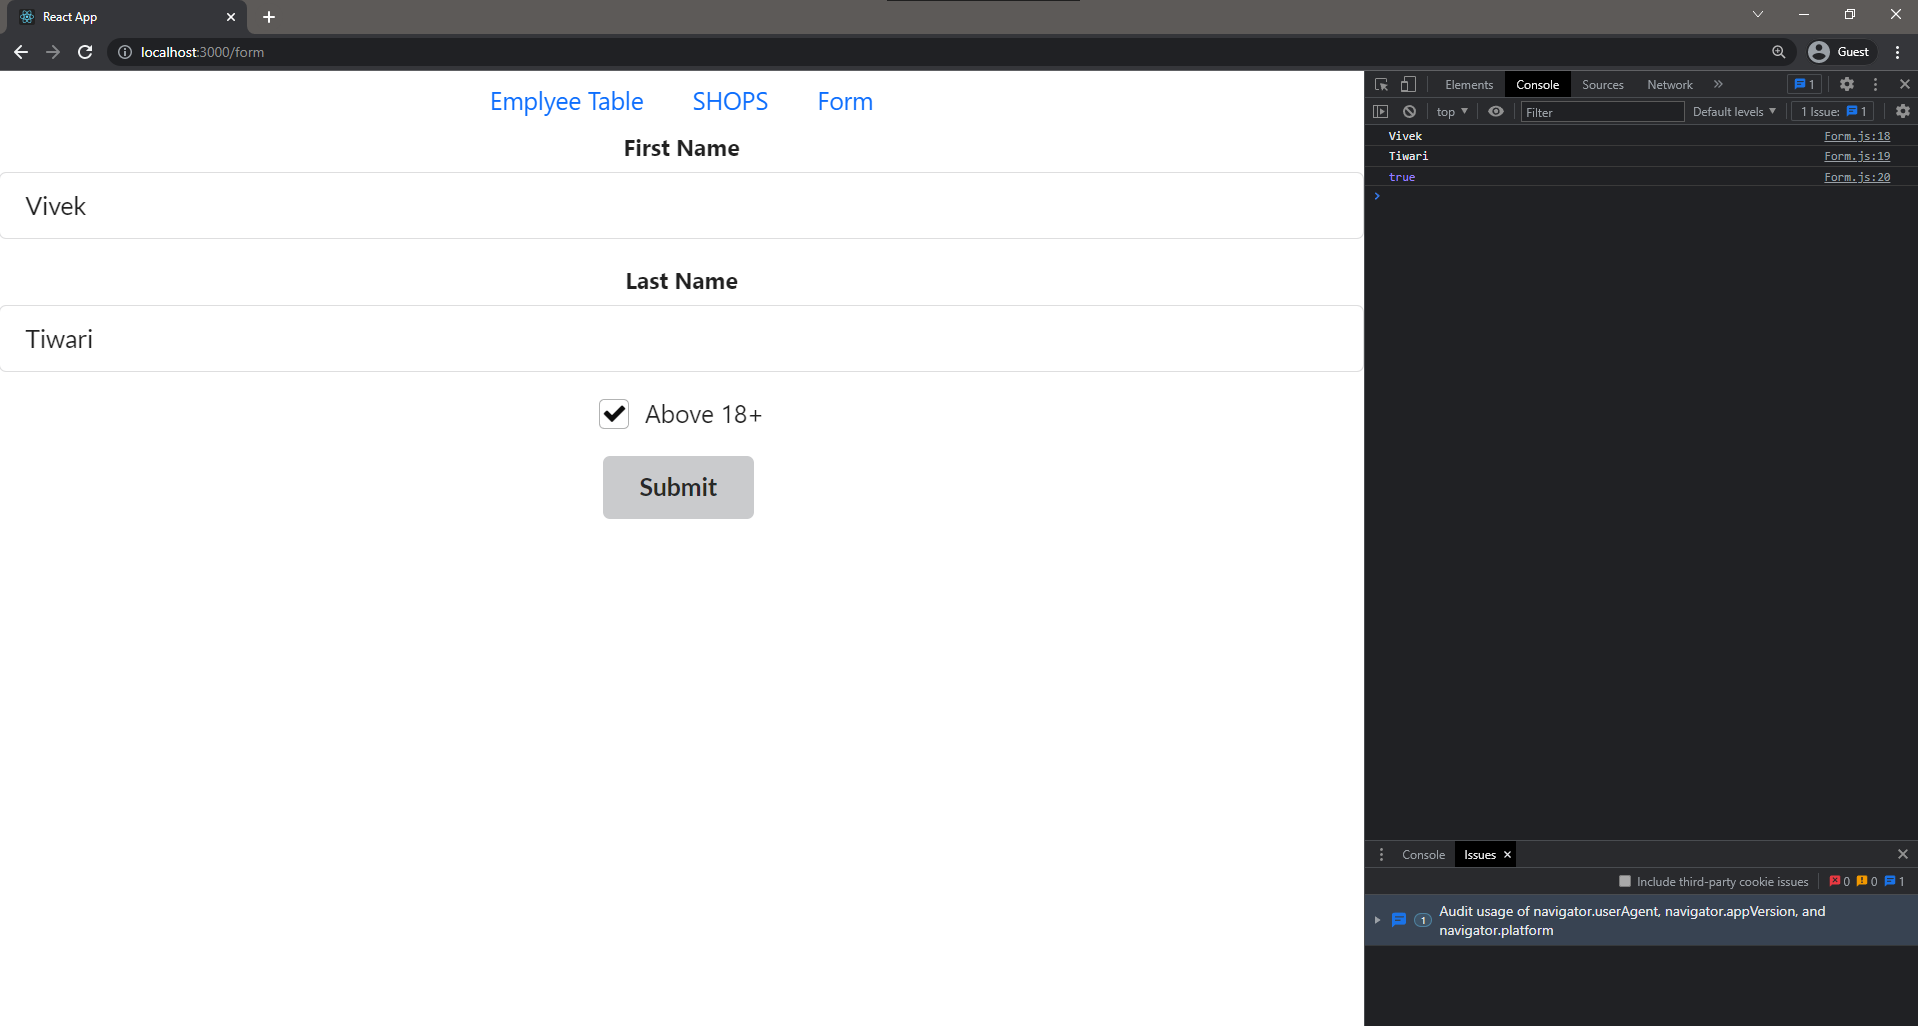Click the Form.js:18 source link
The height and width of the screenshot is (1026, 1918).
(1856, 136)
